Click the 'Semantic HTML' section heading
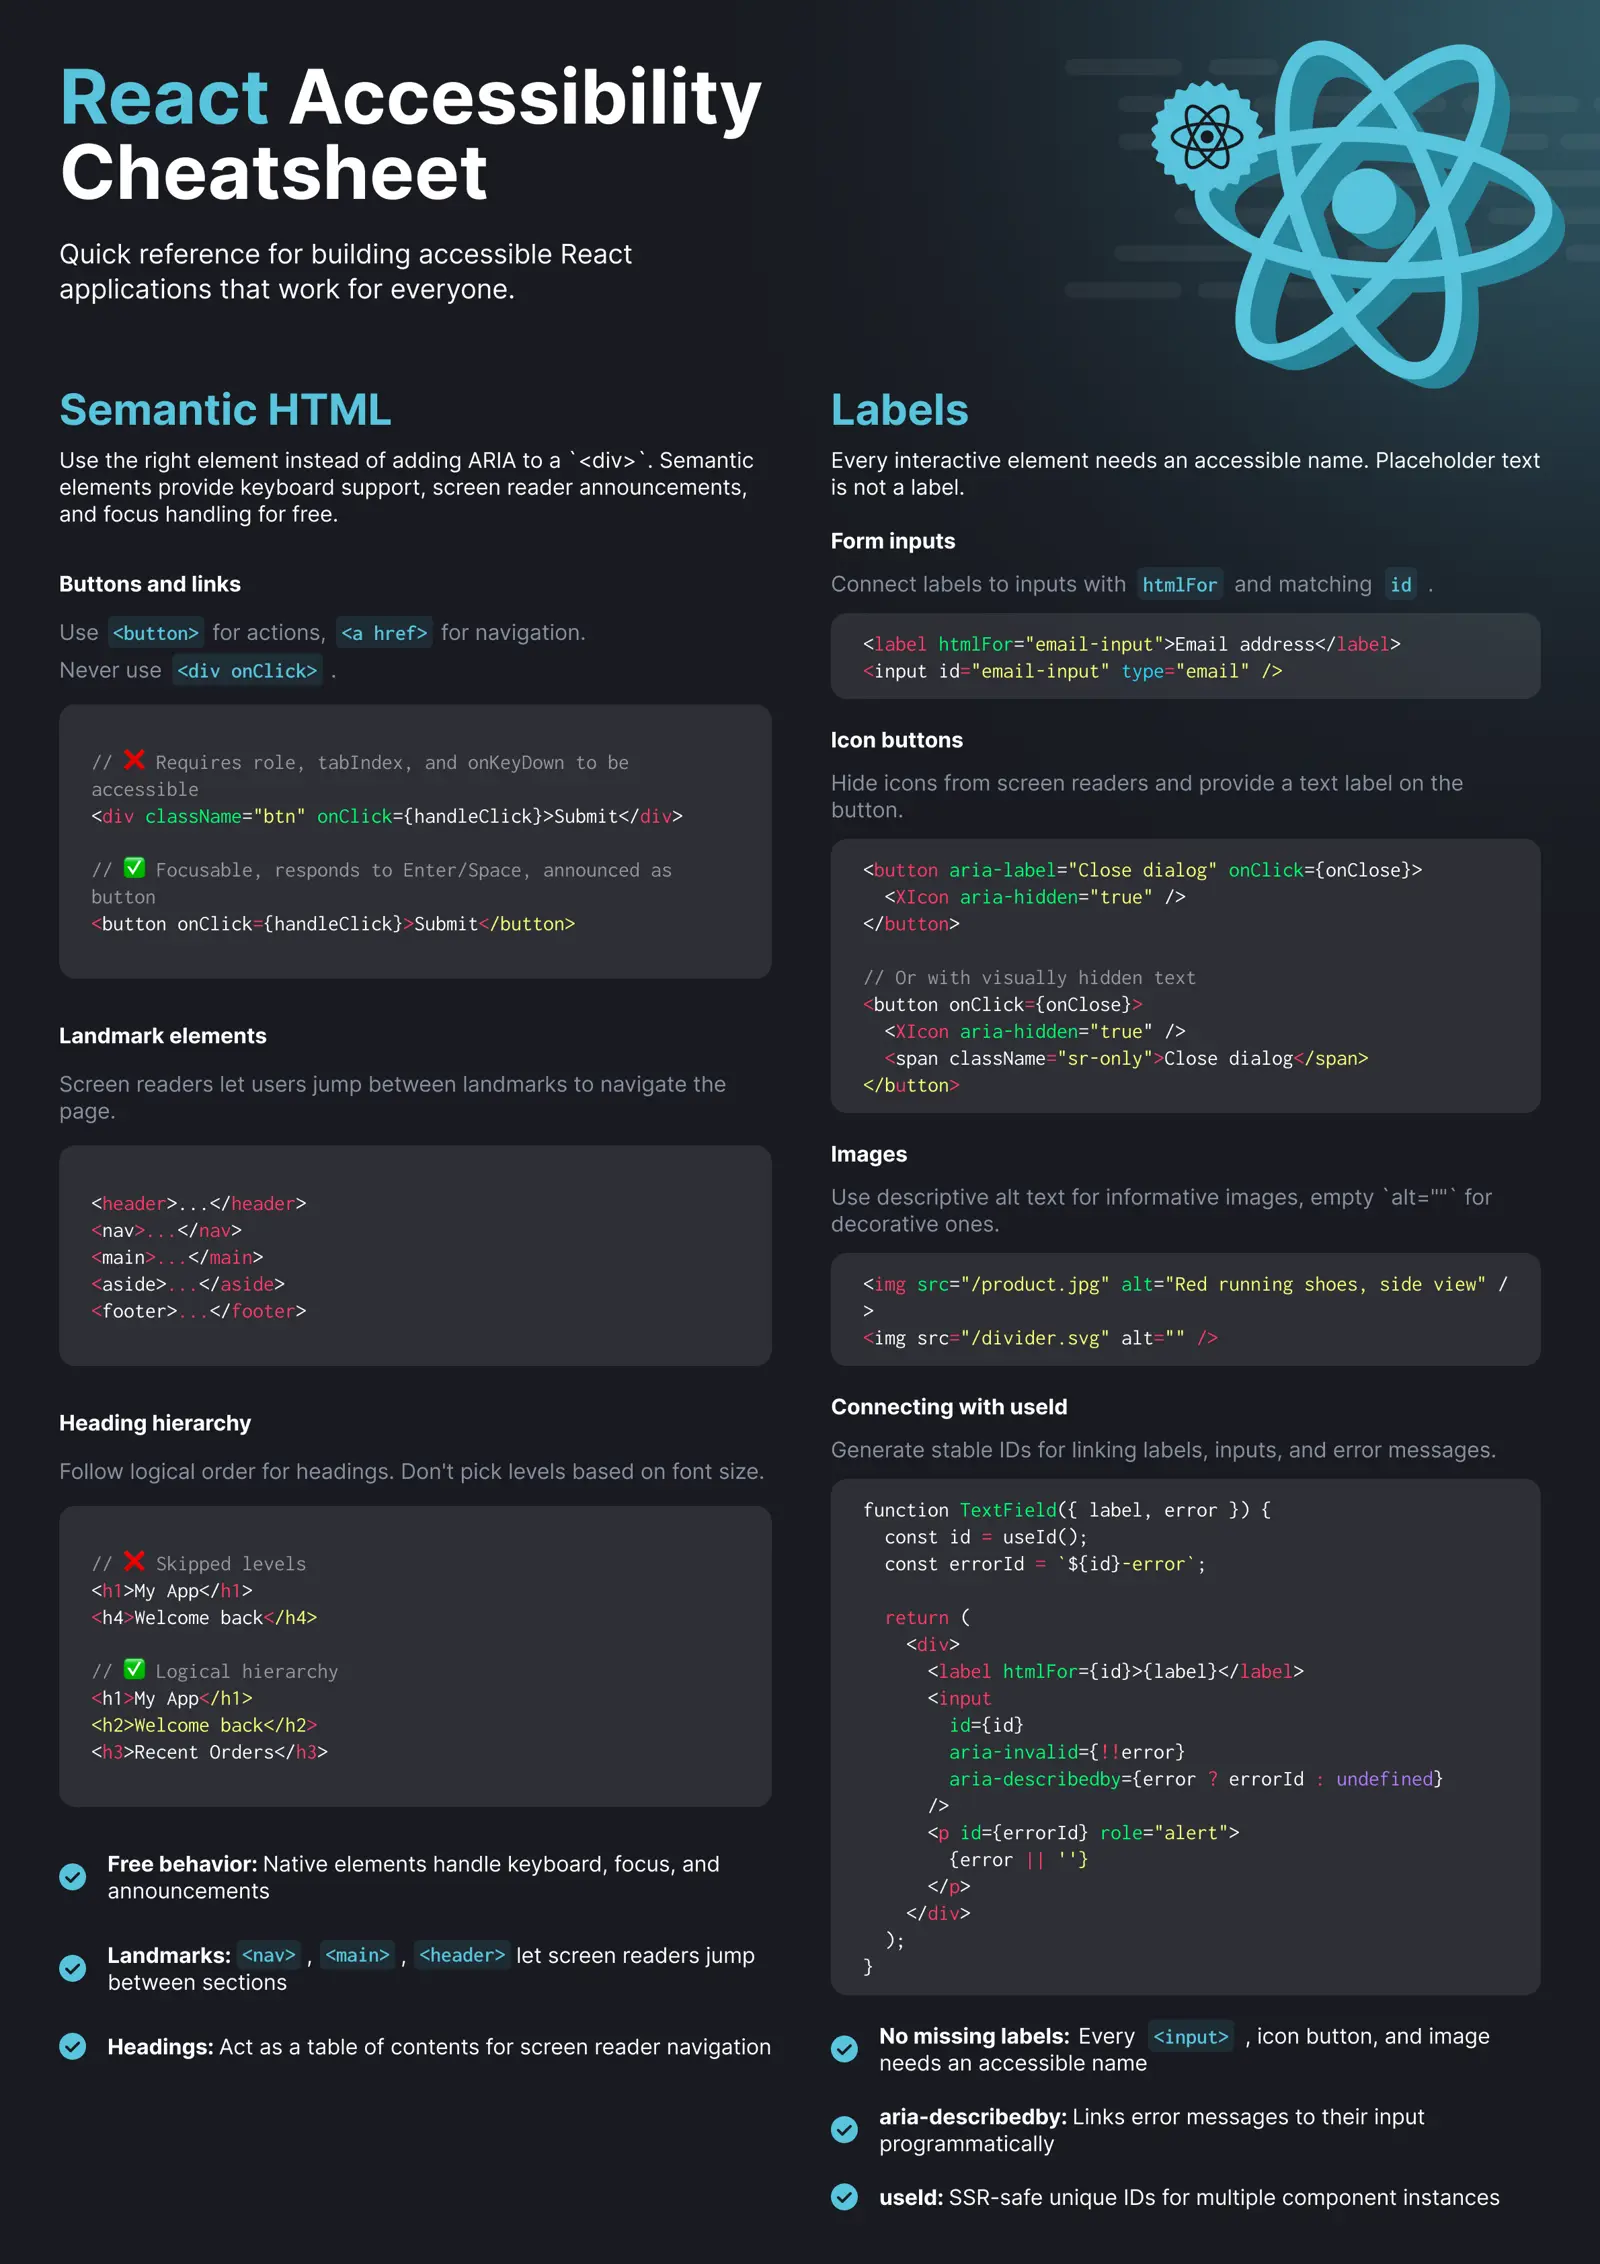Image resolution: width=1600 pixels, height=2264 pixels. point(225,410)
